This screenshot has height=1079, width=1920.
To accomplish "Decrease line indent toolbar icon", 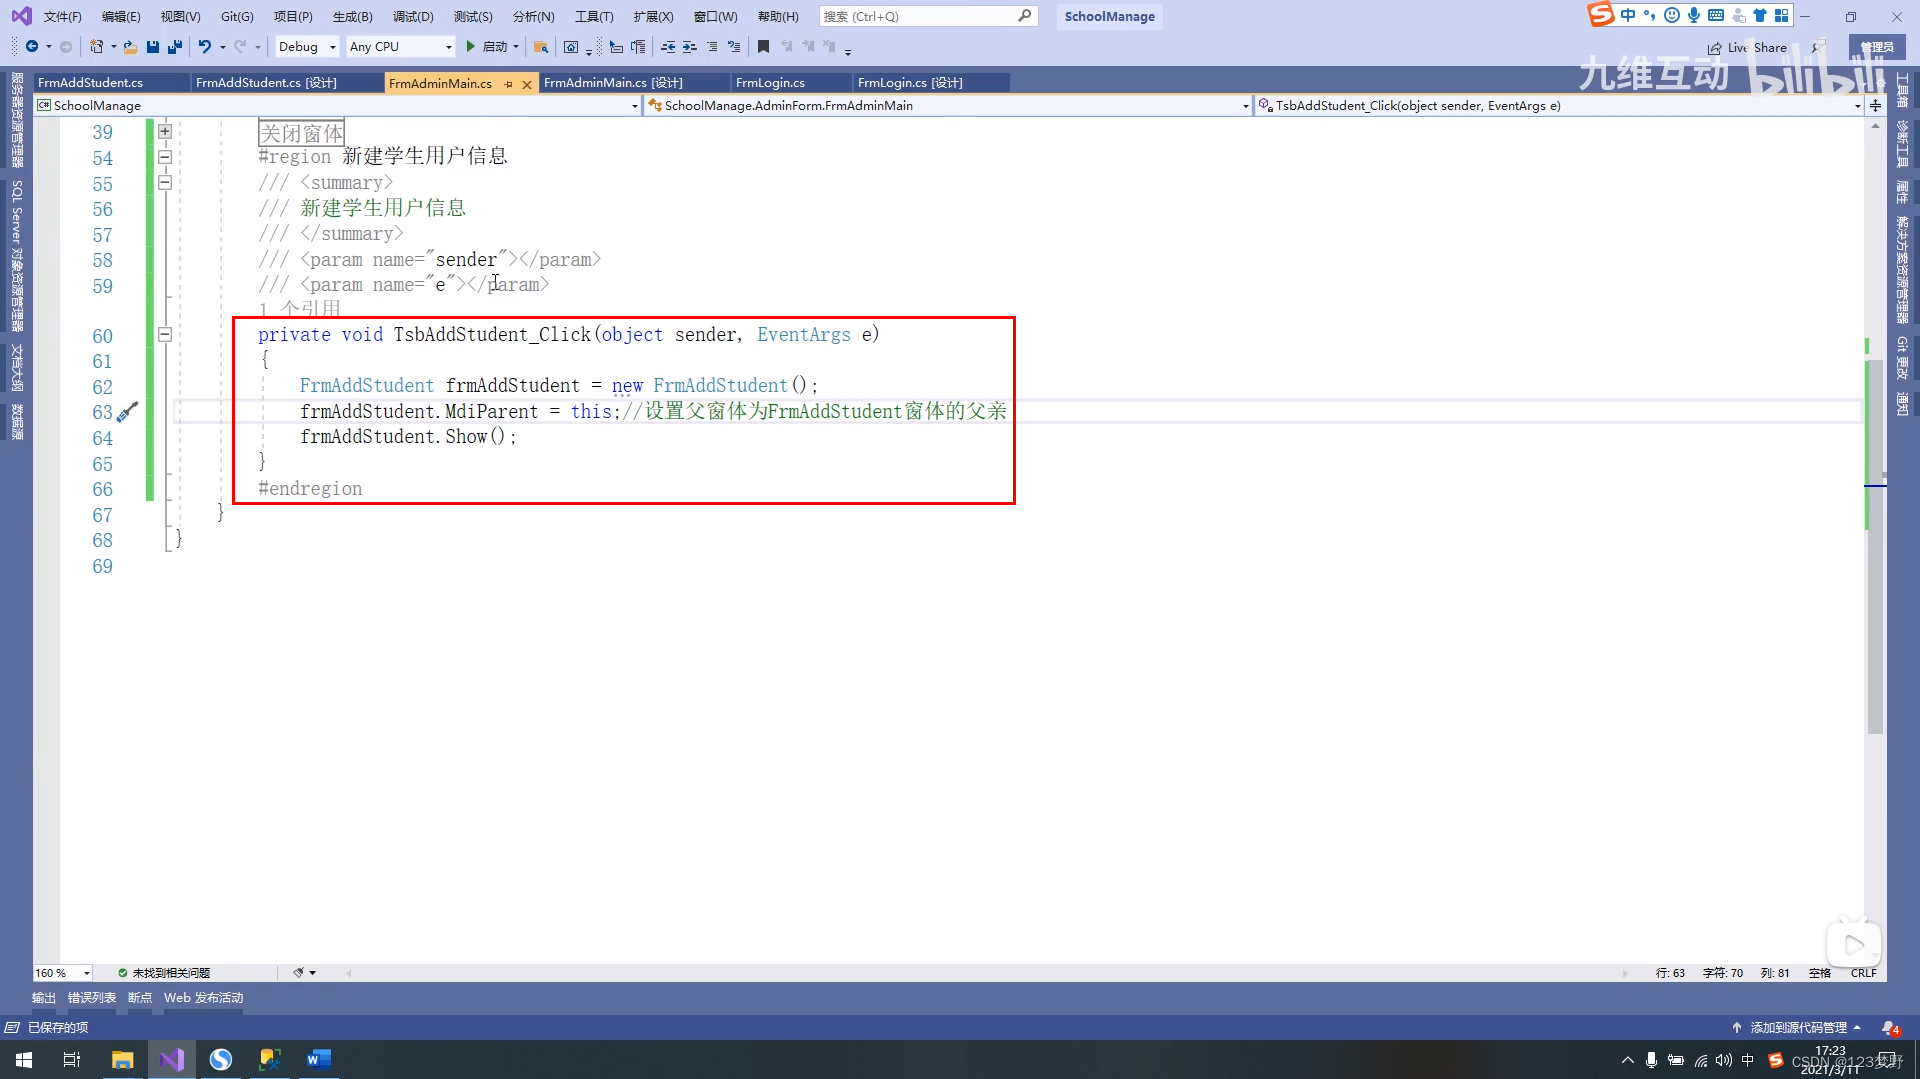I will click(x=668, y=46).
